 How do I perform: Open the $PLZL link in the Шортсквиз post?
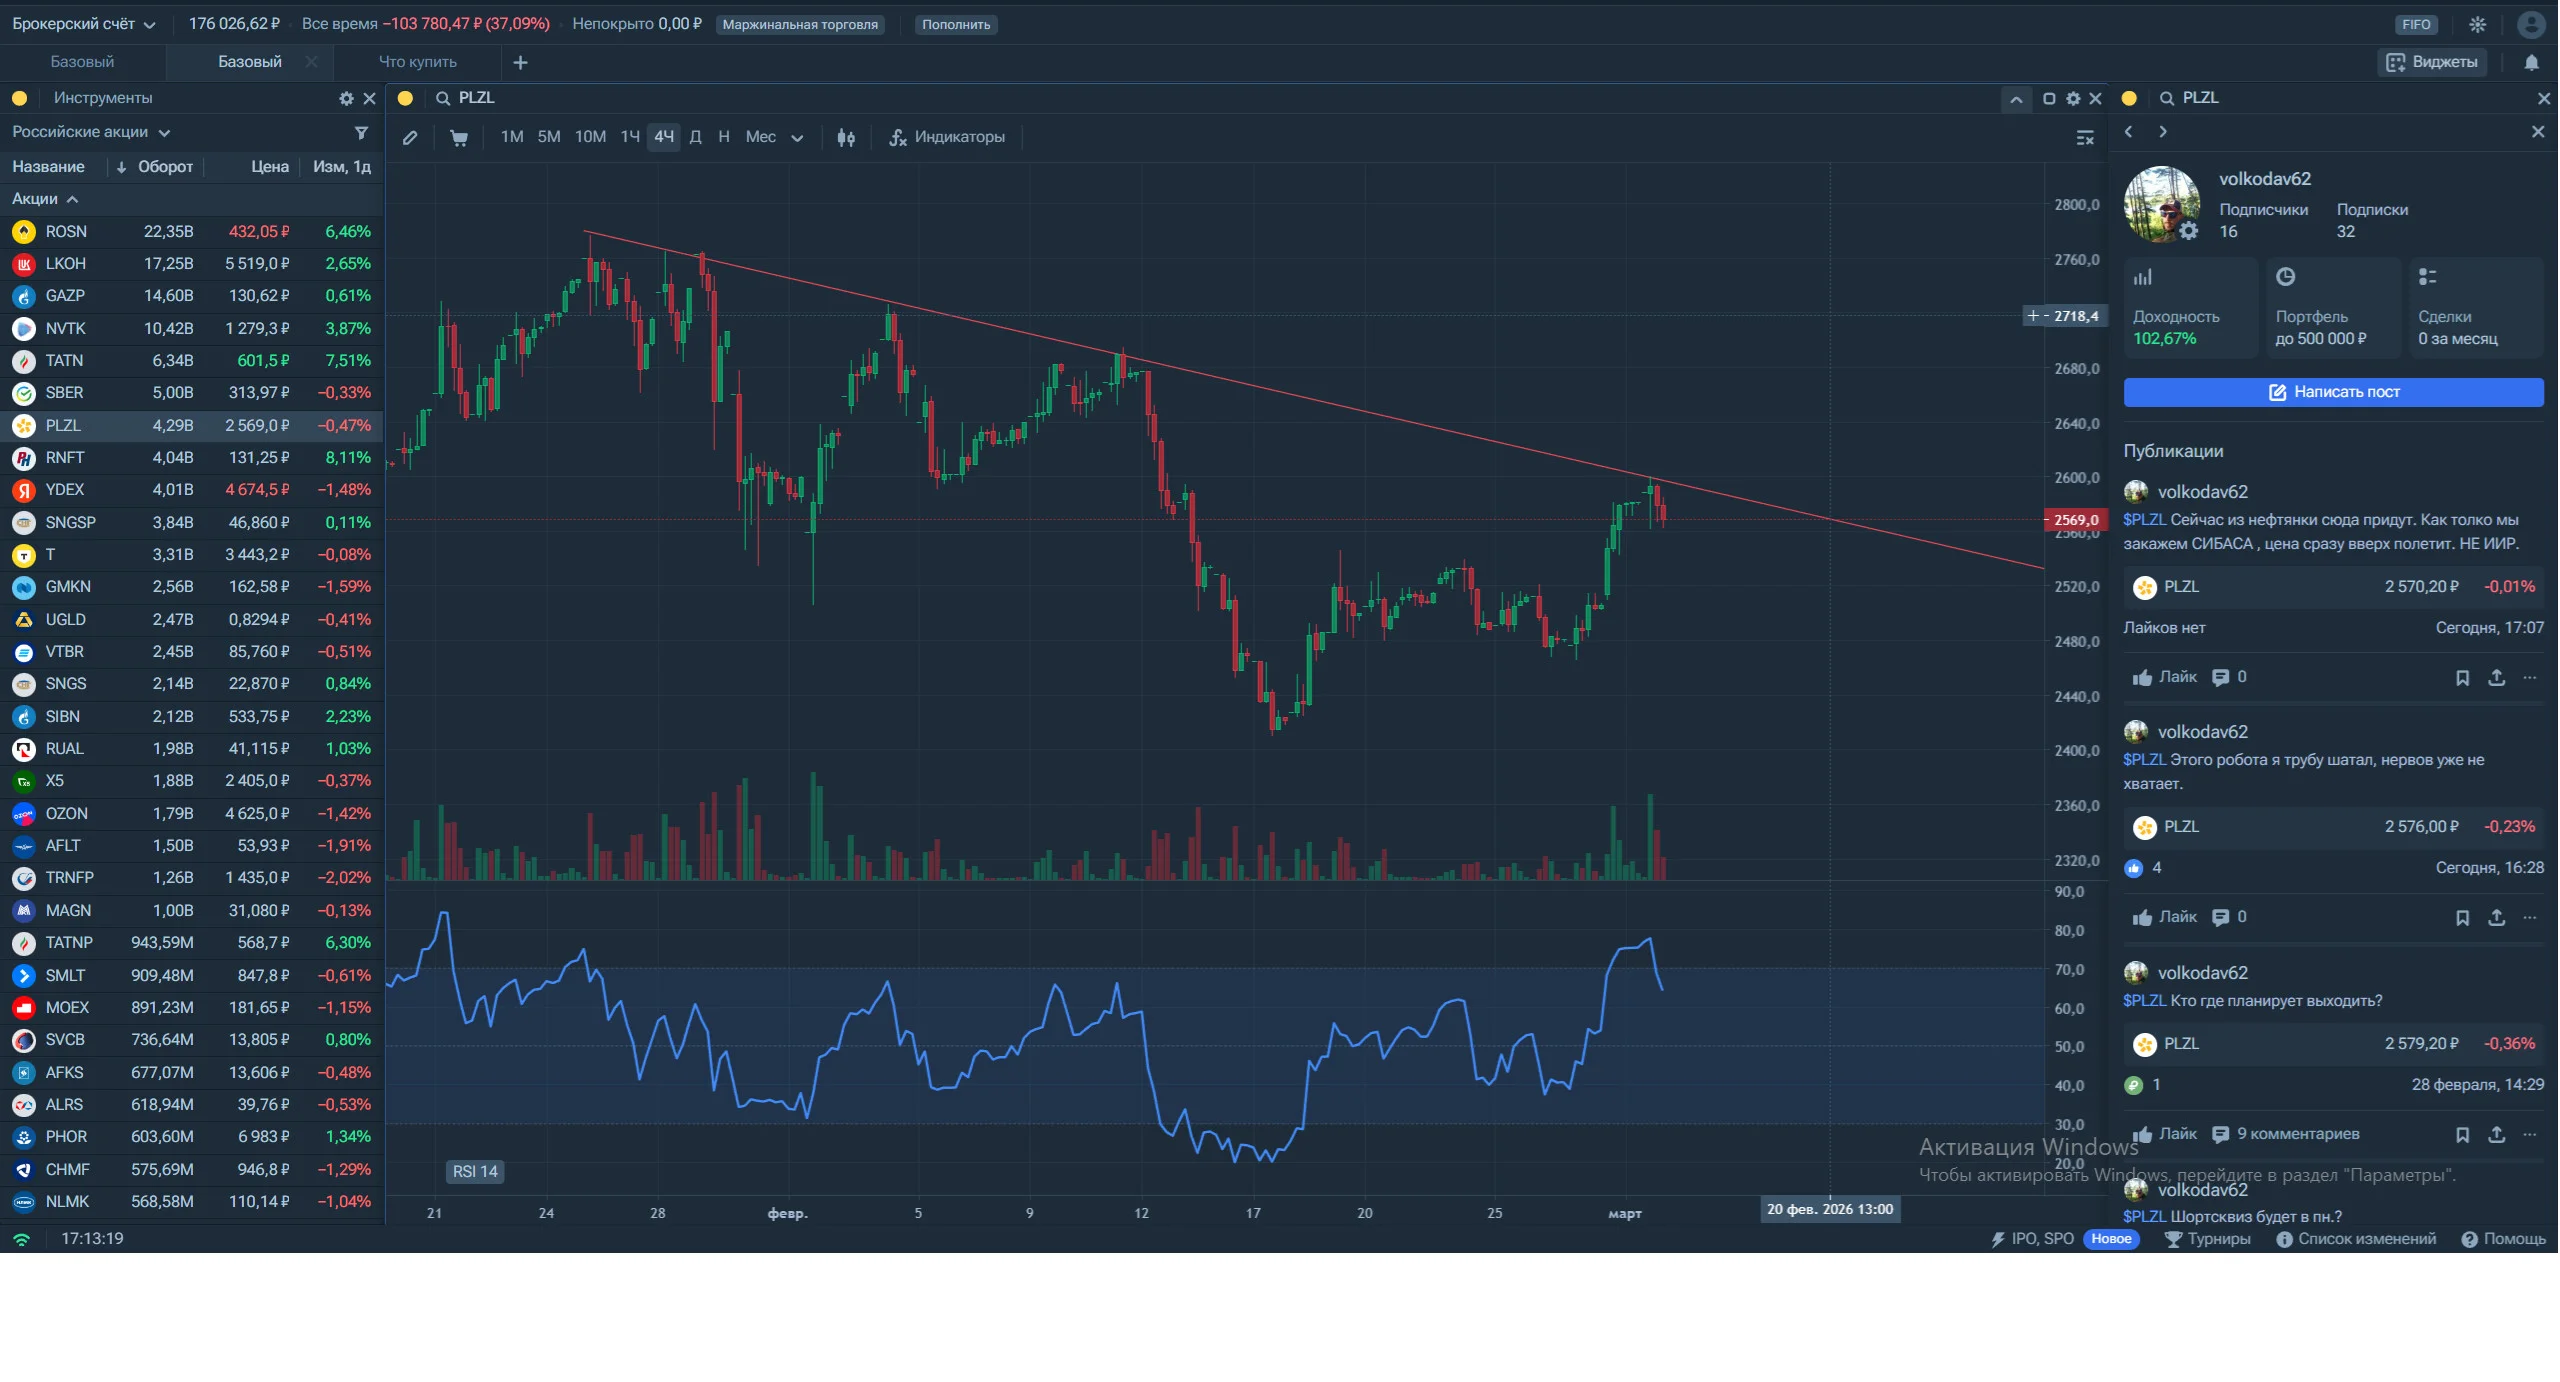tap(2144, 1217)
